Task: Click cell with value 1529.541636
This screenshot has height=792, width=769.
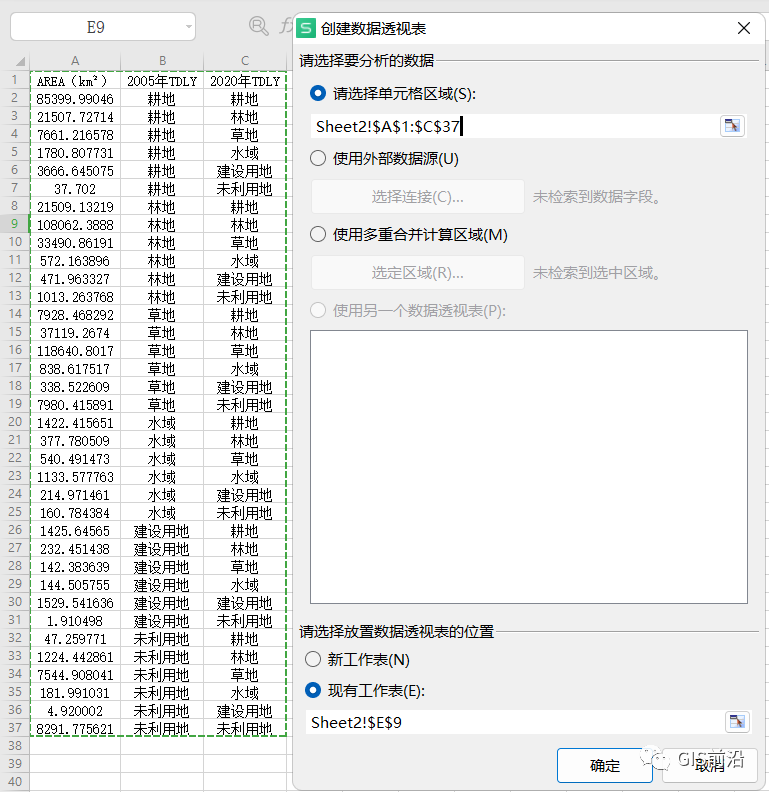Action: coord(75,603)
